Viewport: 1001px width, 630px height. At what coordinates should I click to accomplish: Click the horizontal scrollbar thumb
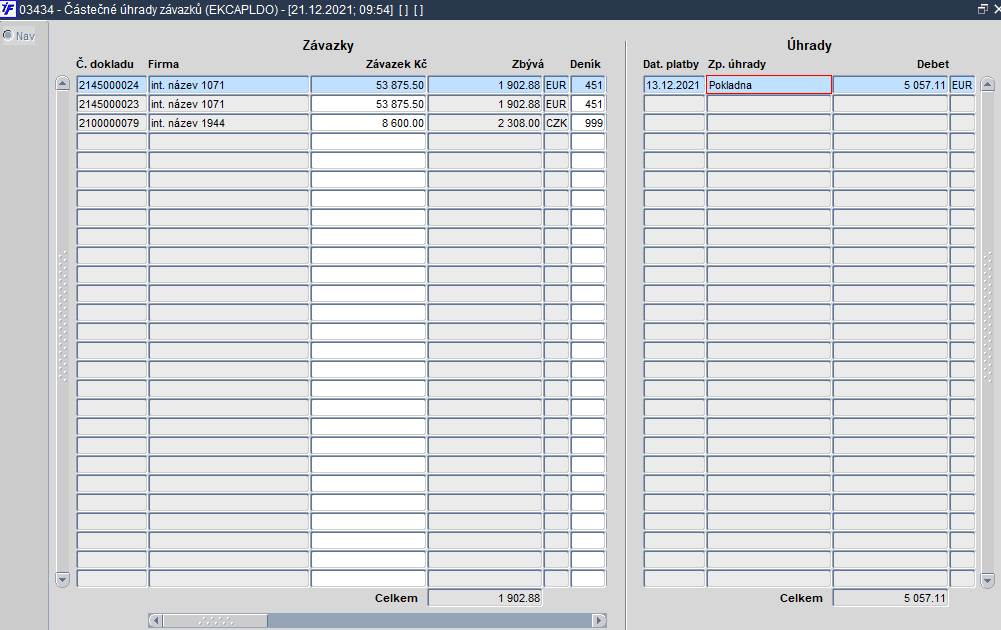215,620
